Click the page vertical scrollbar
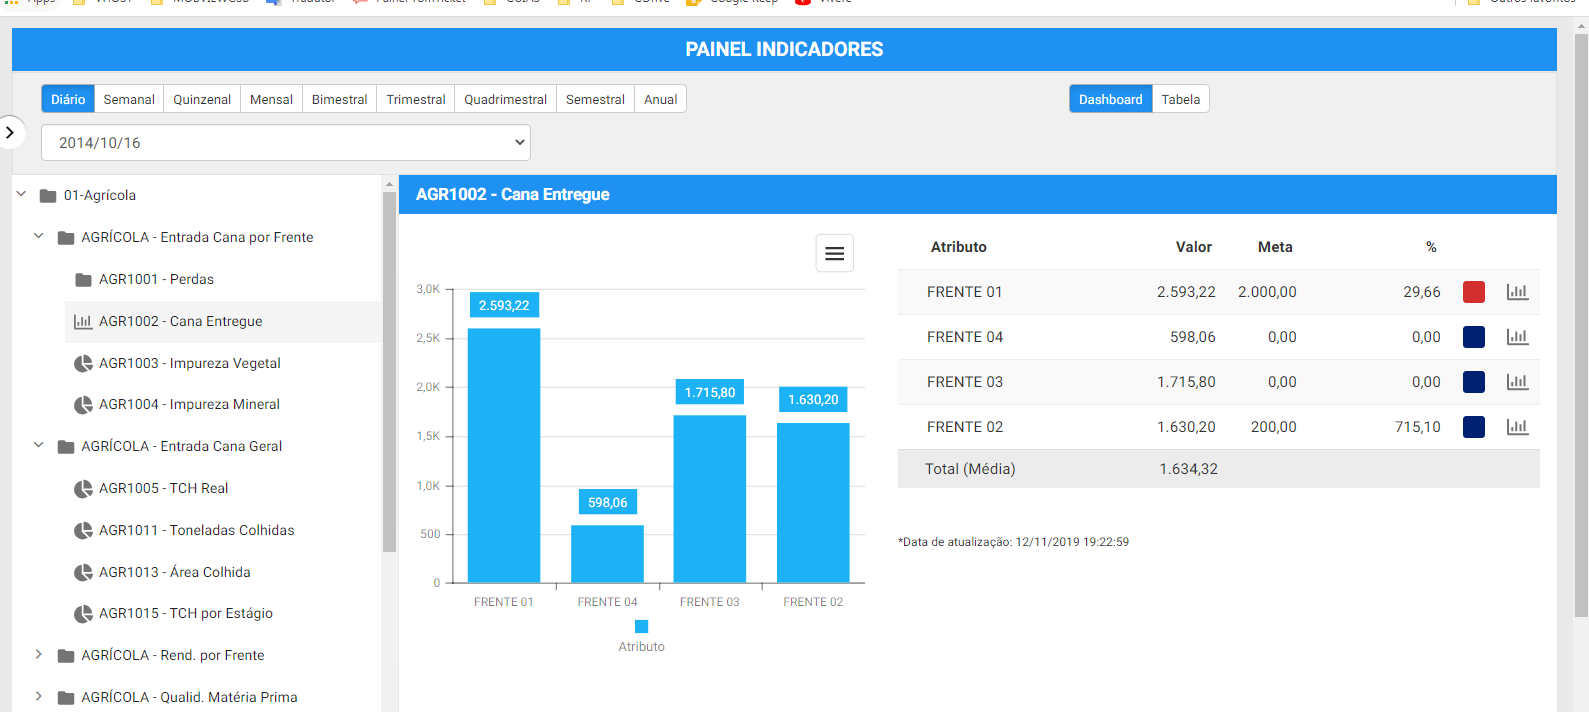Screen dimensions: 1589x712 (x=1581, y=325)
